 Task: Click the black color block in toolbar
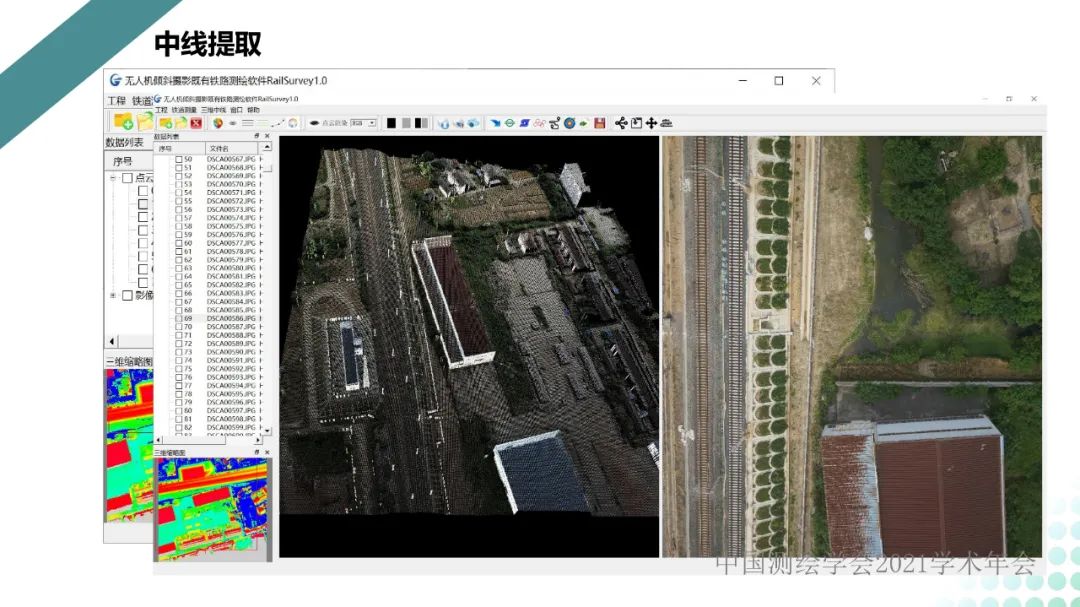point(392,123)
